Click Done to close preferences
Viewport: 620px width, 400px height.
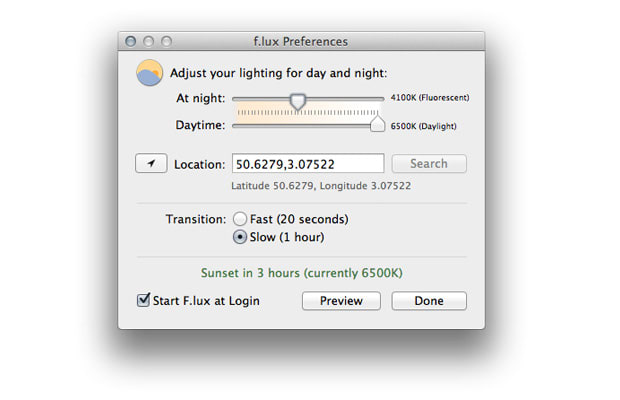[x=429, y=301]
